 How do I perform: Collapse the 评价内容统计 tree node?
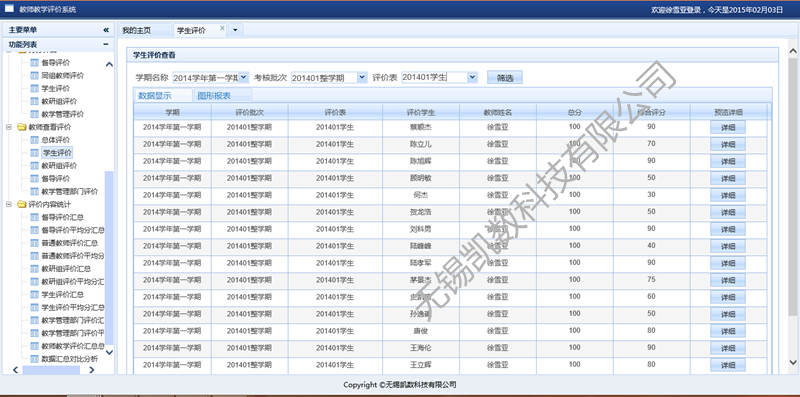pos(9,205)
